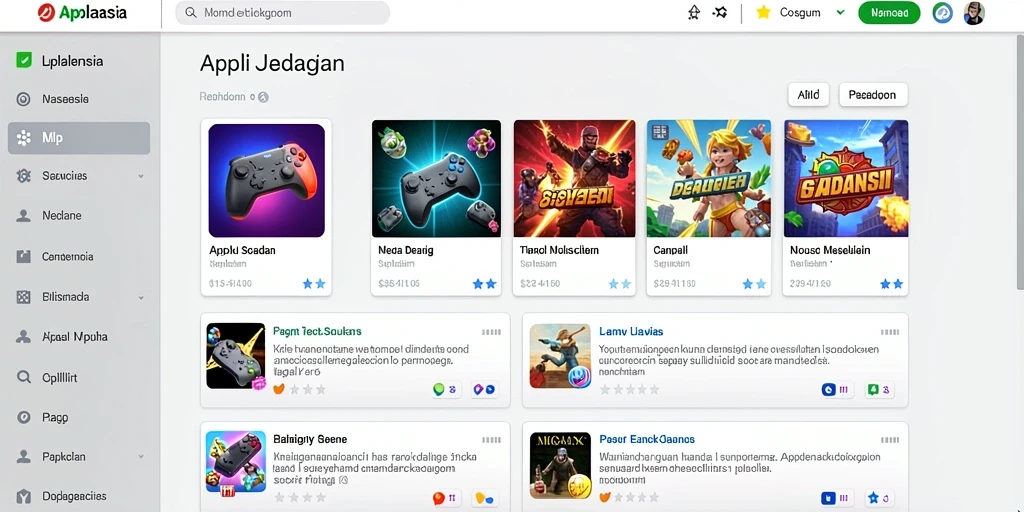Click the Pagm Tect Soukans title link
This screenshot has height=512, width=1024.
(x=317, y=332)
